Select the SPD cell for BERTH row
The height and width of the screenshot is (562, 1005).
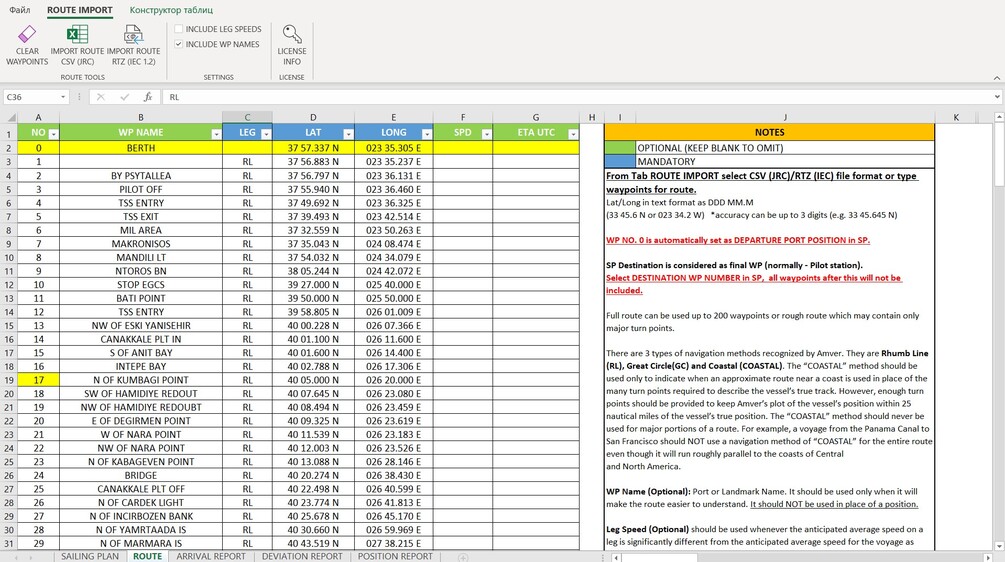tap(463, 148)
